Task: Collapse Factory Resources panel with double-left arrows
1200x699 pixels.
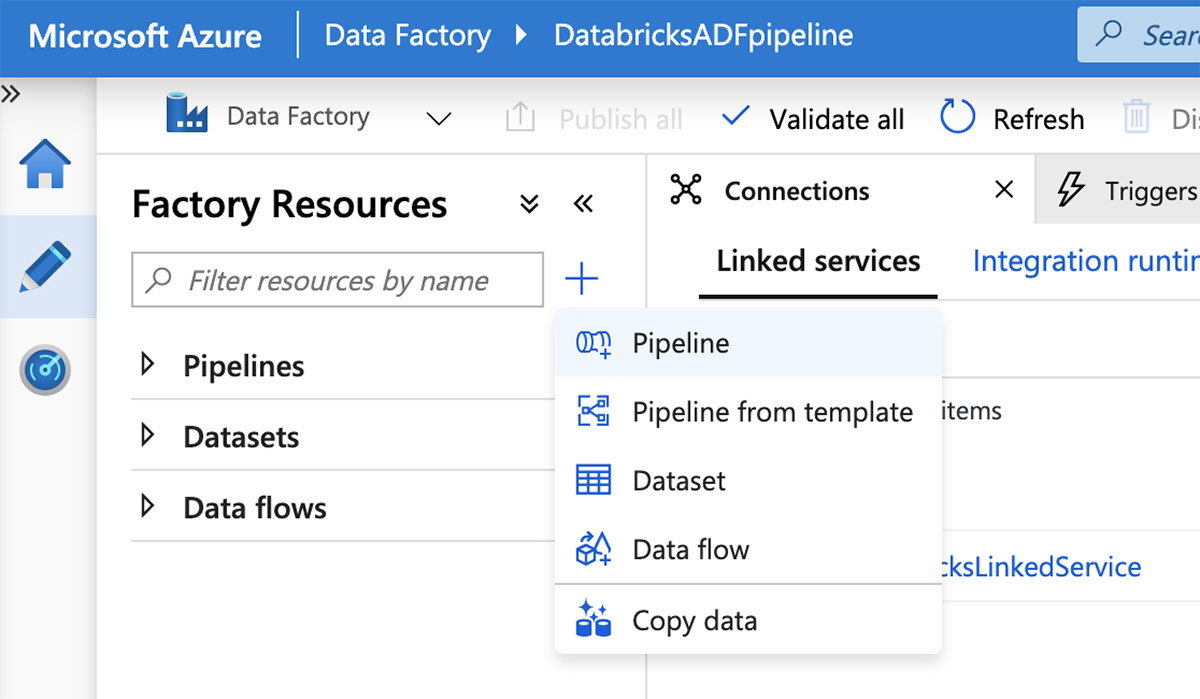Action: click(x=583, y=205)
